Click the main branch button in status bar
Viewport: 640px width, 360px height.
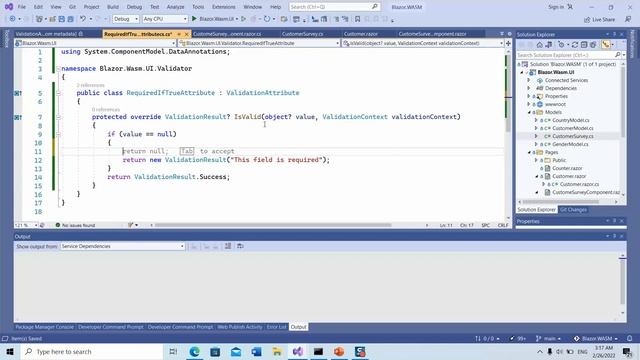tap(549, 338)
